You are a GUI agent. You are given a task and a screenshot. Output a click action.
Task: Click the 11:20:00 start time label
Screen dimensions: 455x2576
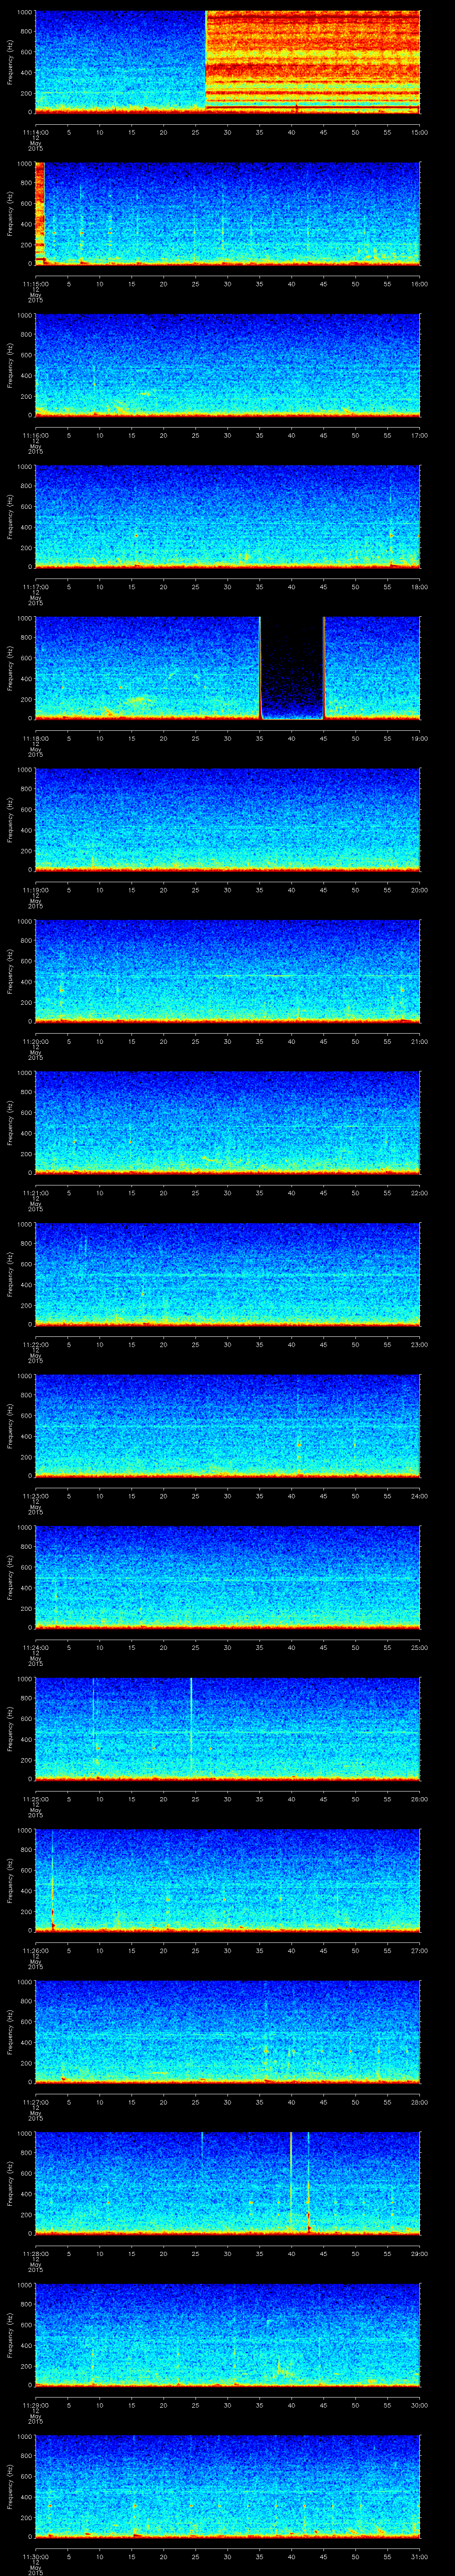[x=35, y=1041]
